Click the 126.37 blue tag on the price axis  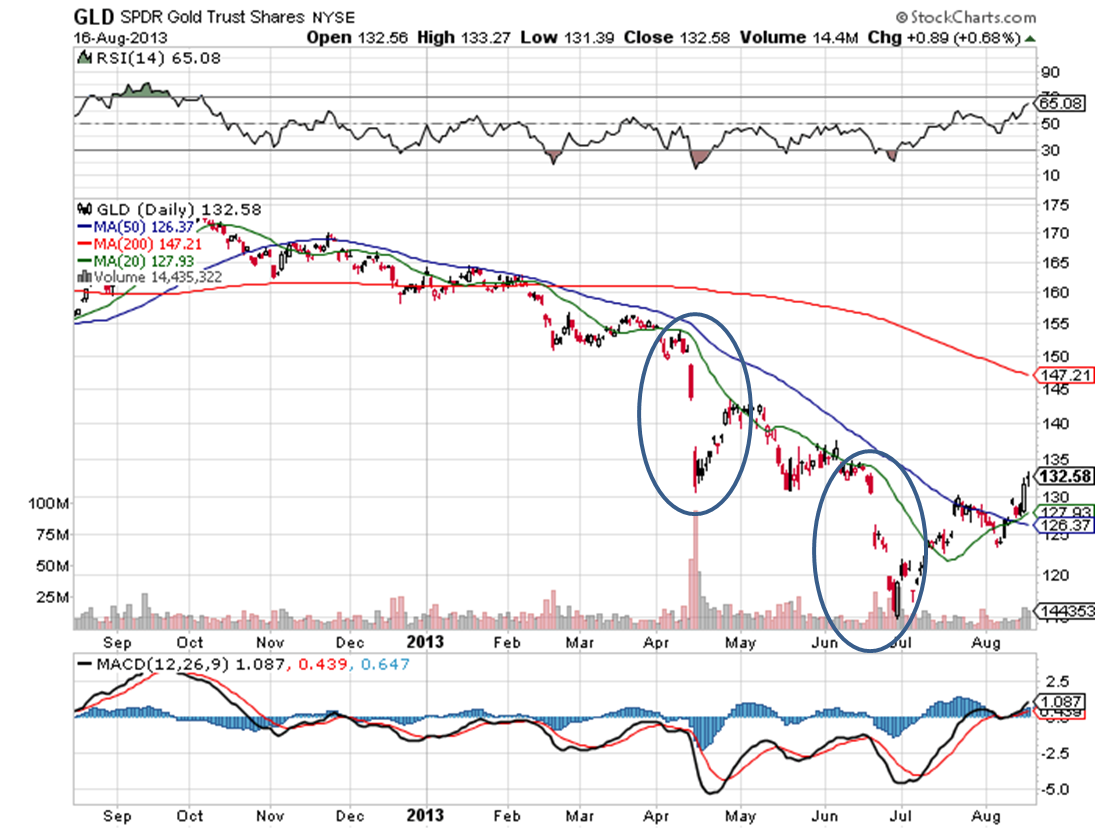(x=1064, y=525)
